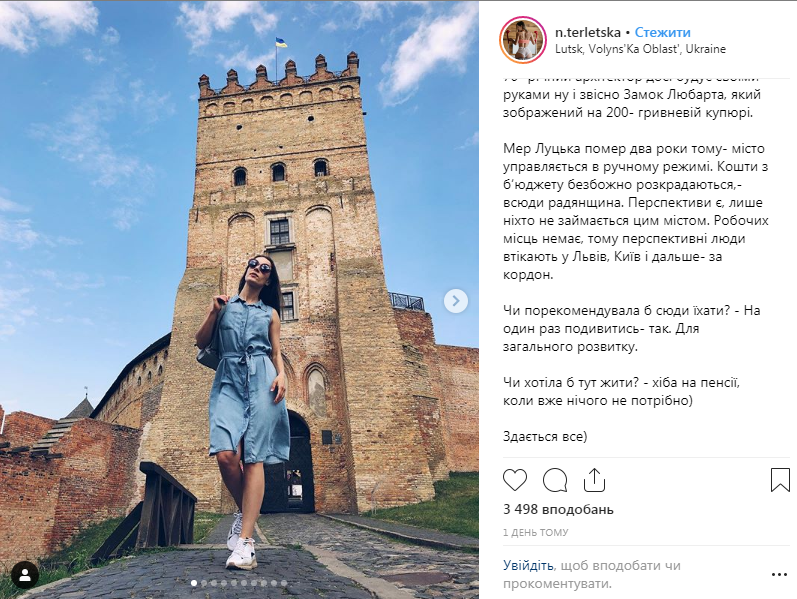The height and width of the screenshot is (599, 797).
Task: Open the n.terletska username link
Action: coord(588,32)
